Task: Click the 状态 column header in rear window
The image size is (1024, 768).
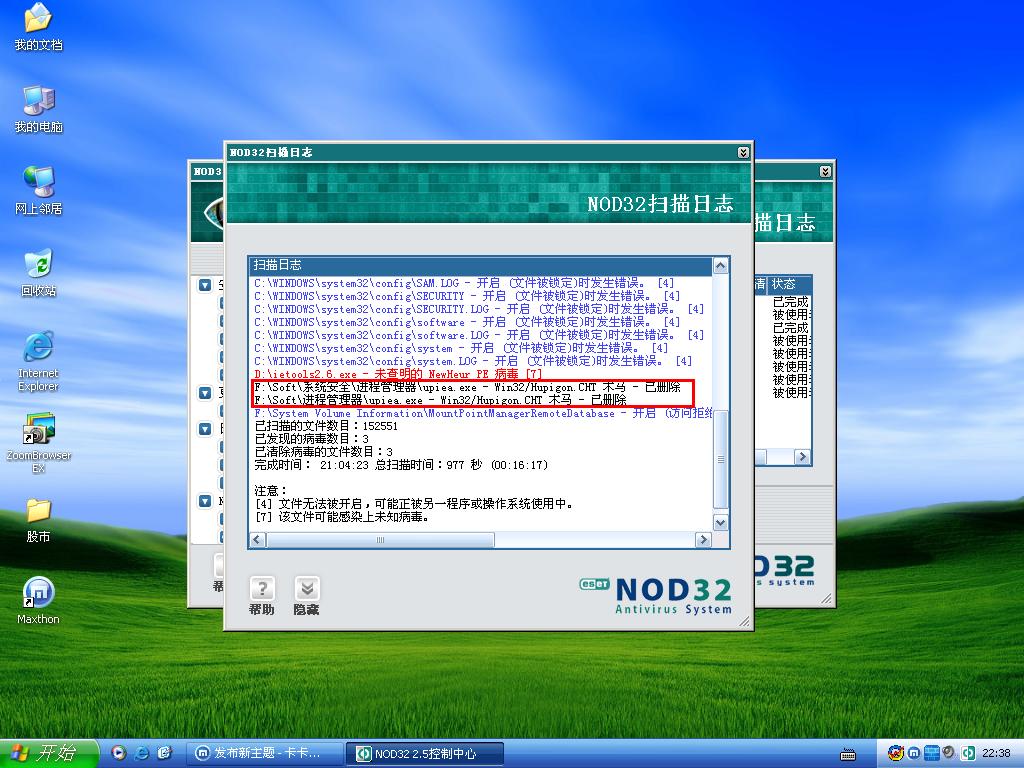Action: [788, 284]
